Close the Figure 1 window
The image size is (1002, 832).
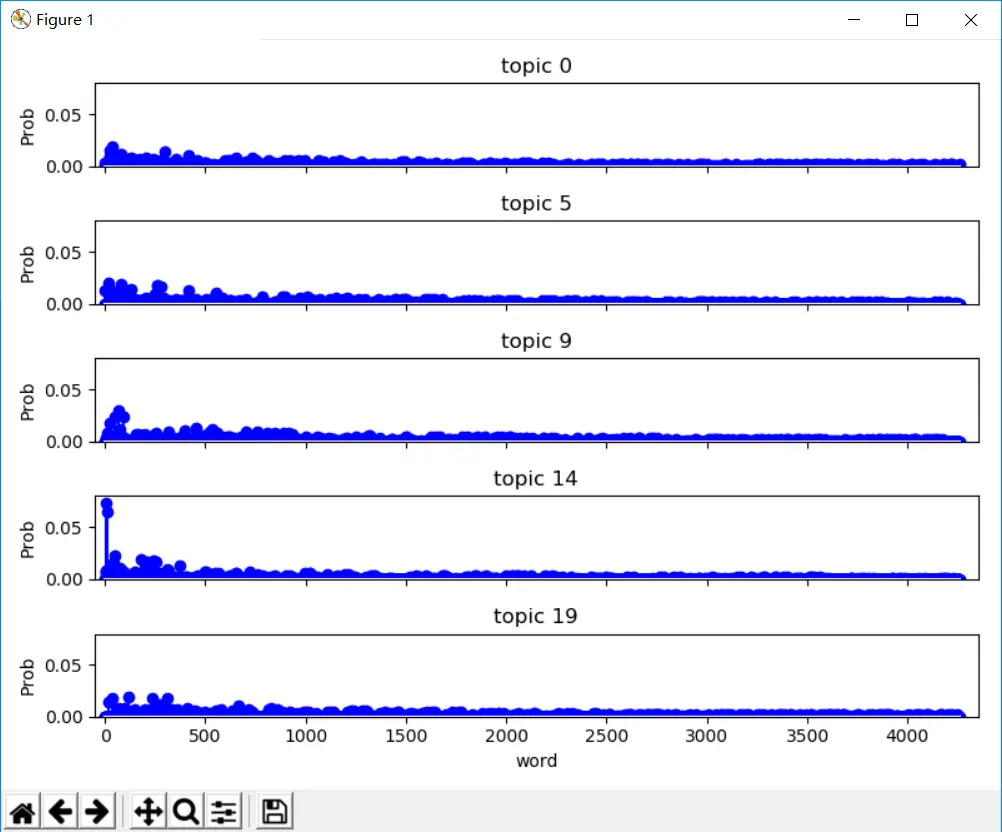click(x=971, y=20)
